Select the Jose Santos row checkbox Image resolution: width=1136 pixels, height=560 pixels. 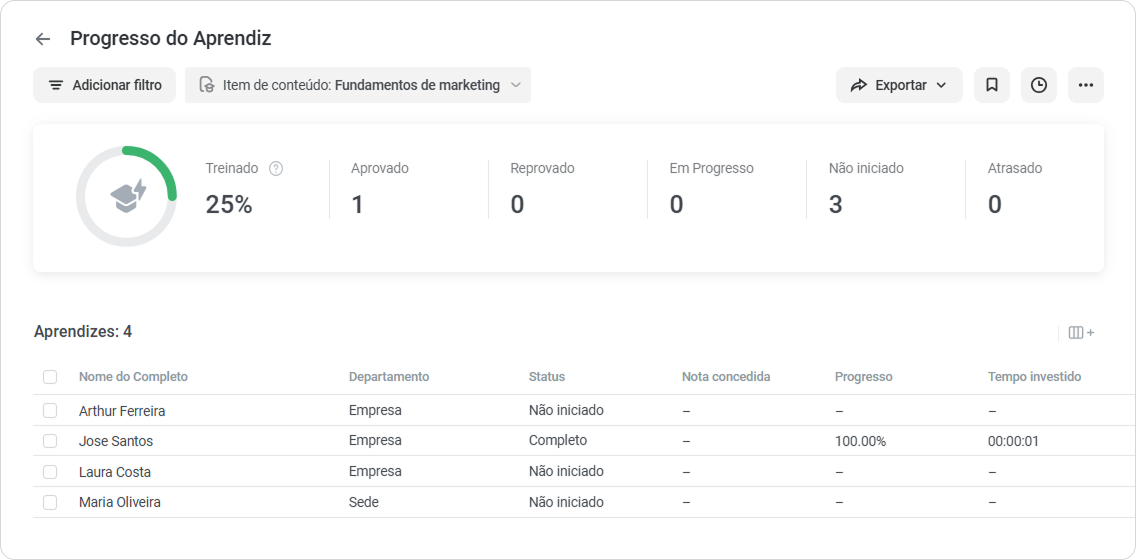pos(49,441)
